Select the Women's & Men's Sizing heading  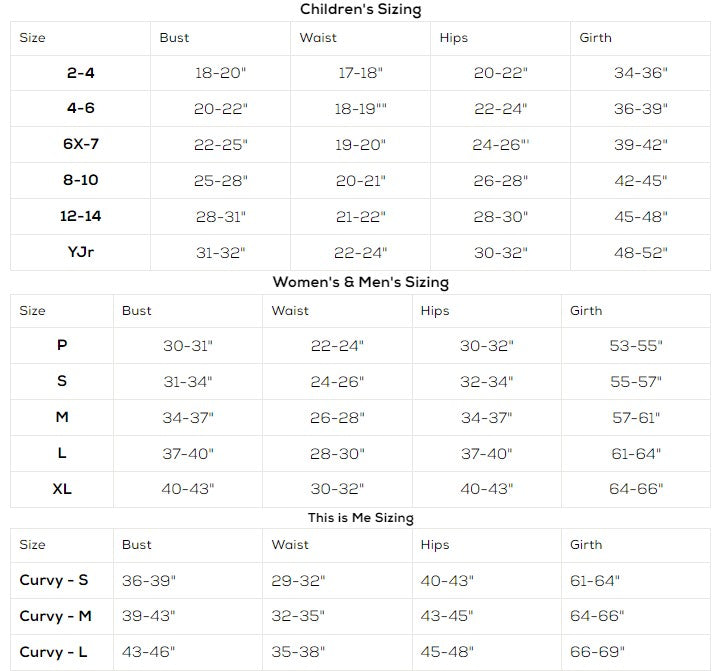[360, 283]
